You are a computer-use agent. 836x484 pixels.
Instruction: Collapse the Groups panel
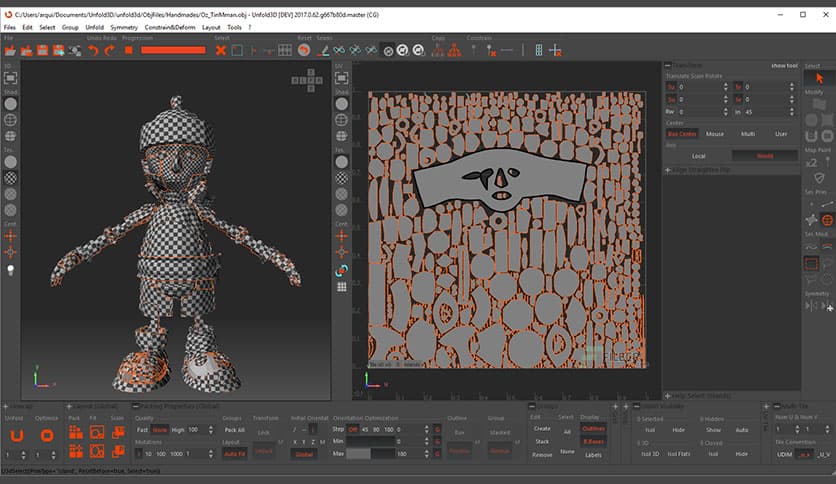532,406
